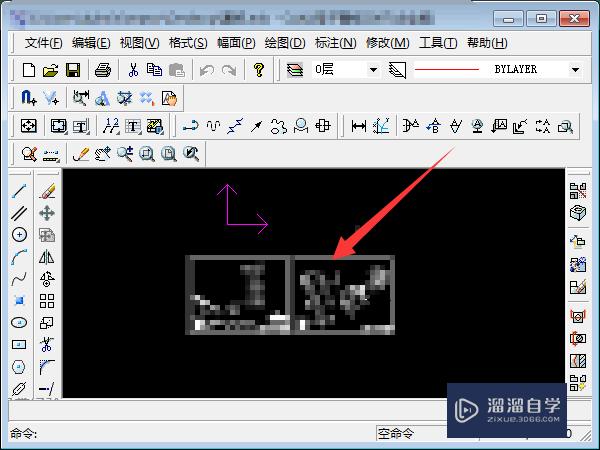Select the trim scissors tool
The width and height of the screenshot is (600, 450).
click(x=47, y=344)
